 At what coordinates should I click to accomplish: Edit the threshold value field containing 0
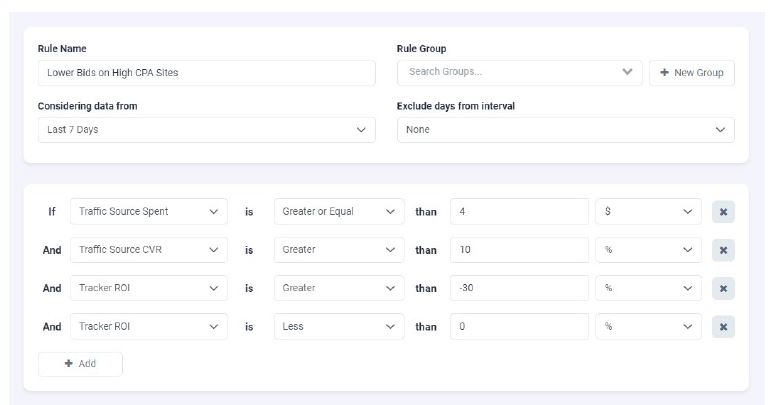click(x=519, y=326)
